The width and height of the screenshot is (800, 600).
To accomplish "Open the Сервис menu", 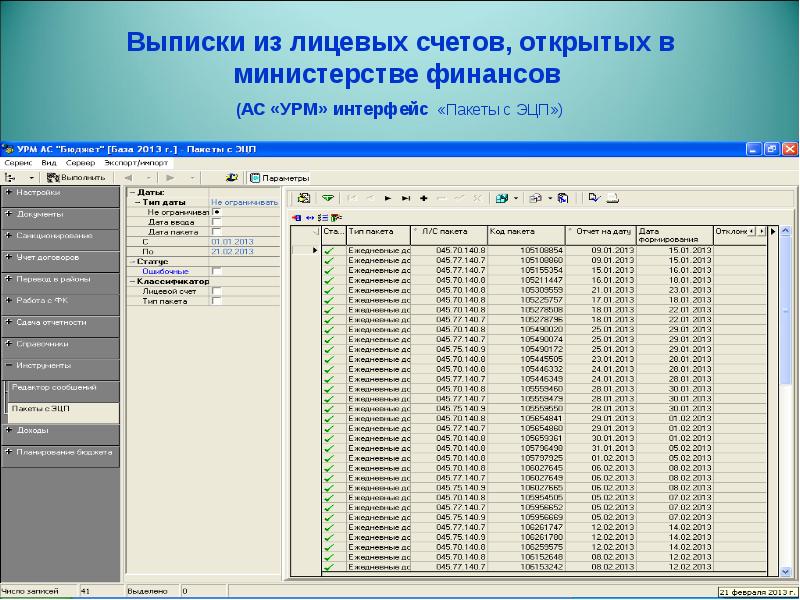I will pos(18,161).
